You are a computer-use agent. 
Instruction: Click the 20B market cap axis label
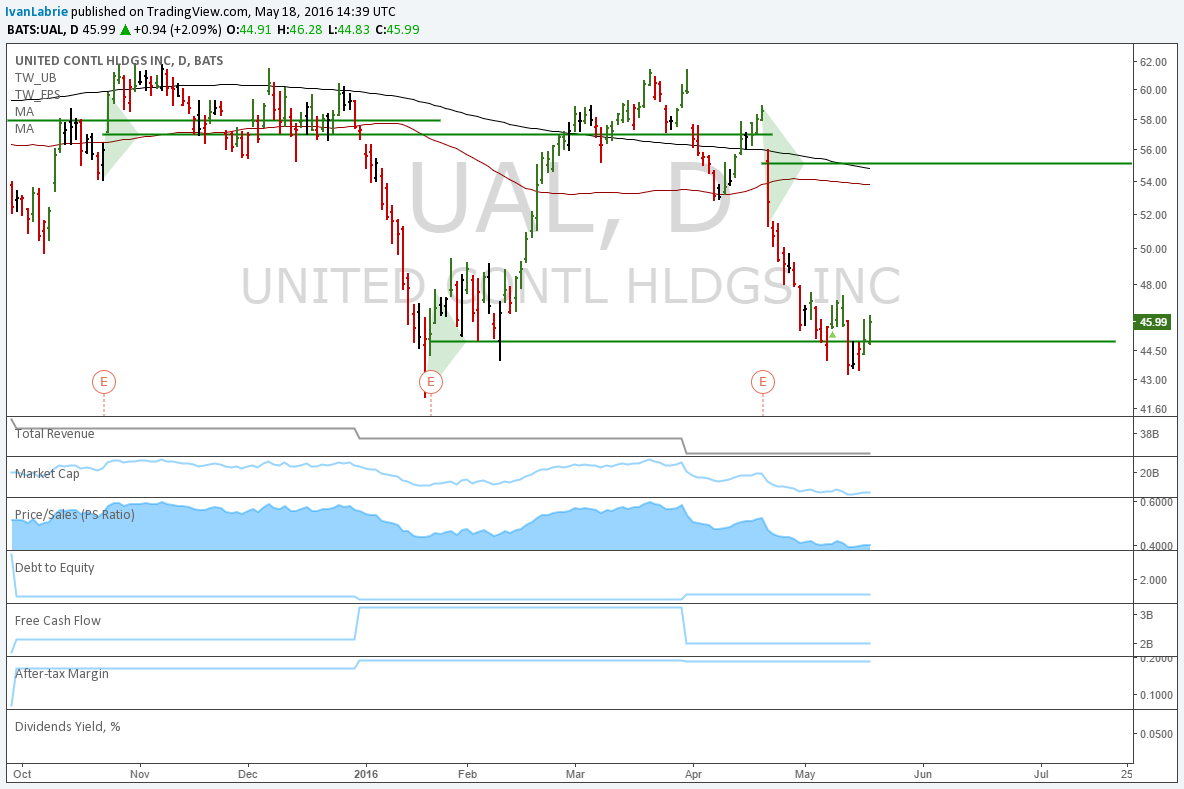click(x=1149, y=473)
